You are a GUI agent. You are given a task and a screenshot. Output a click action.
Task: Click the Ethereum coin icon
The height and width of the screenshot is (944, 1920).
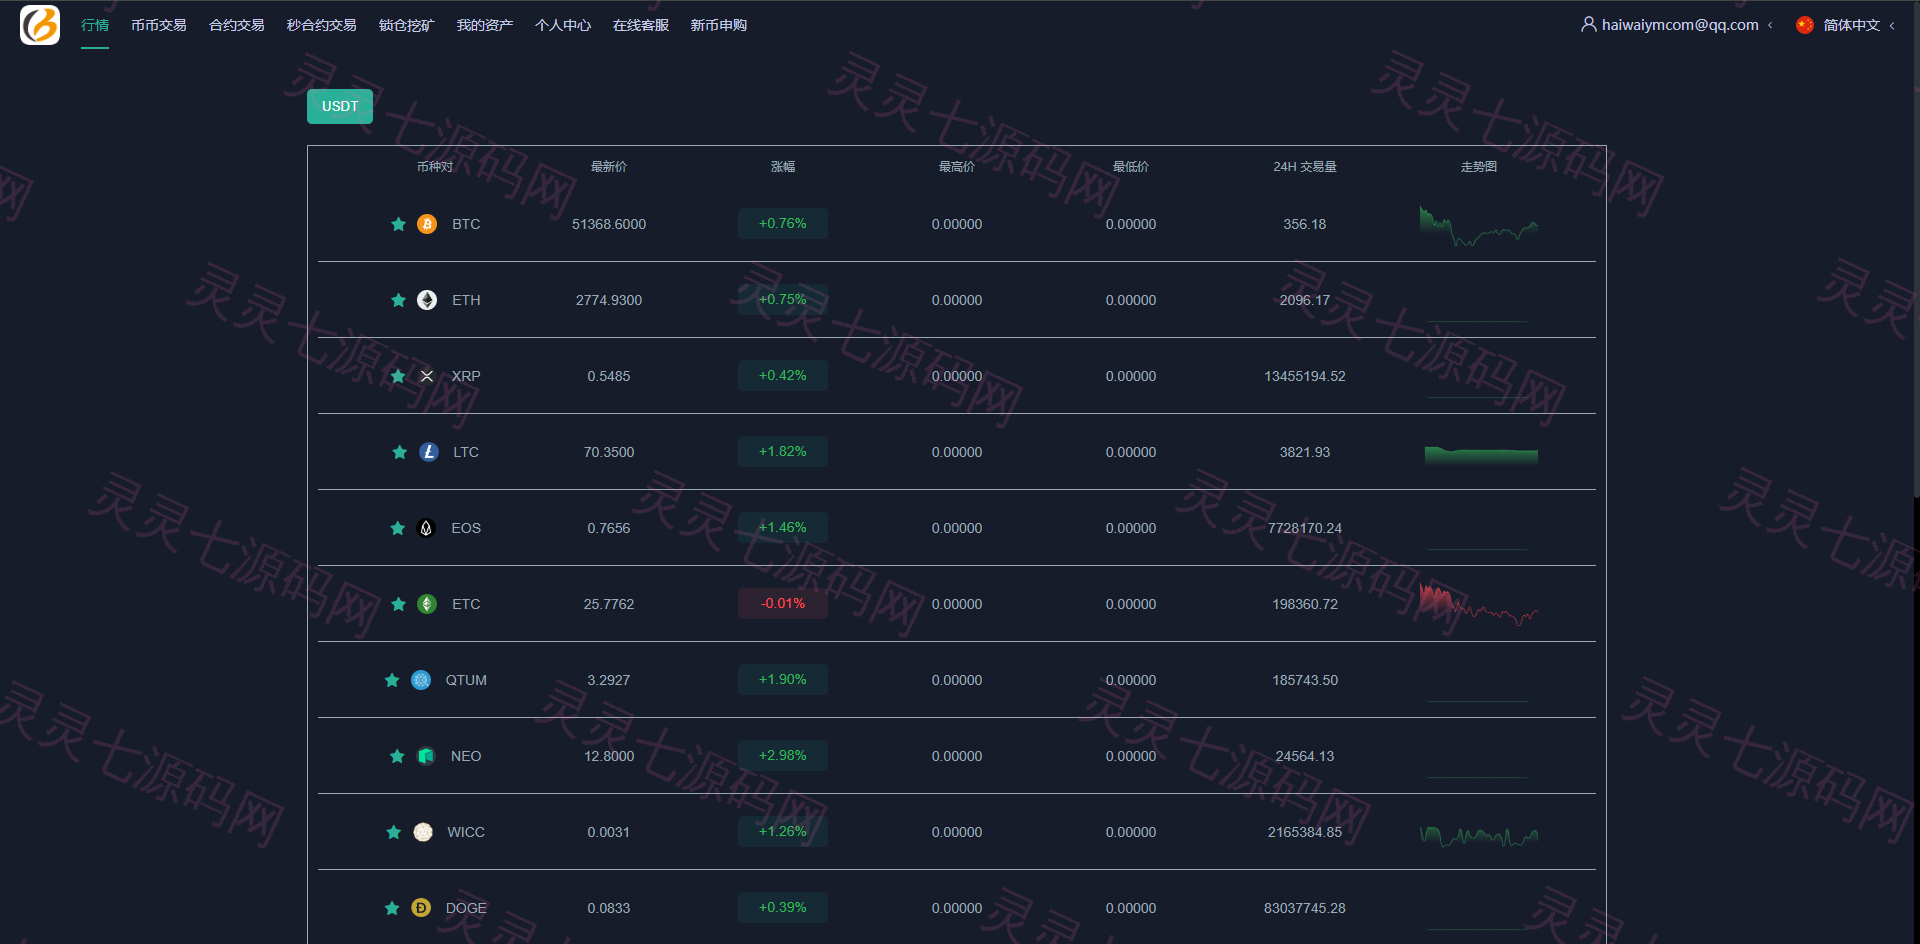click(427, 300)
